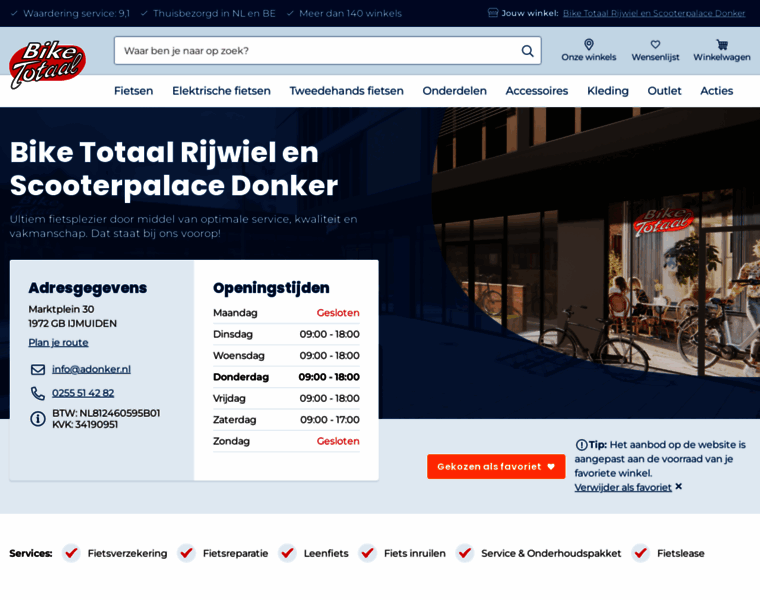
Task: Open the Fietsen menu
Action: coord(133,91)
